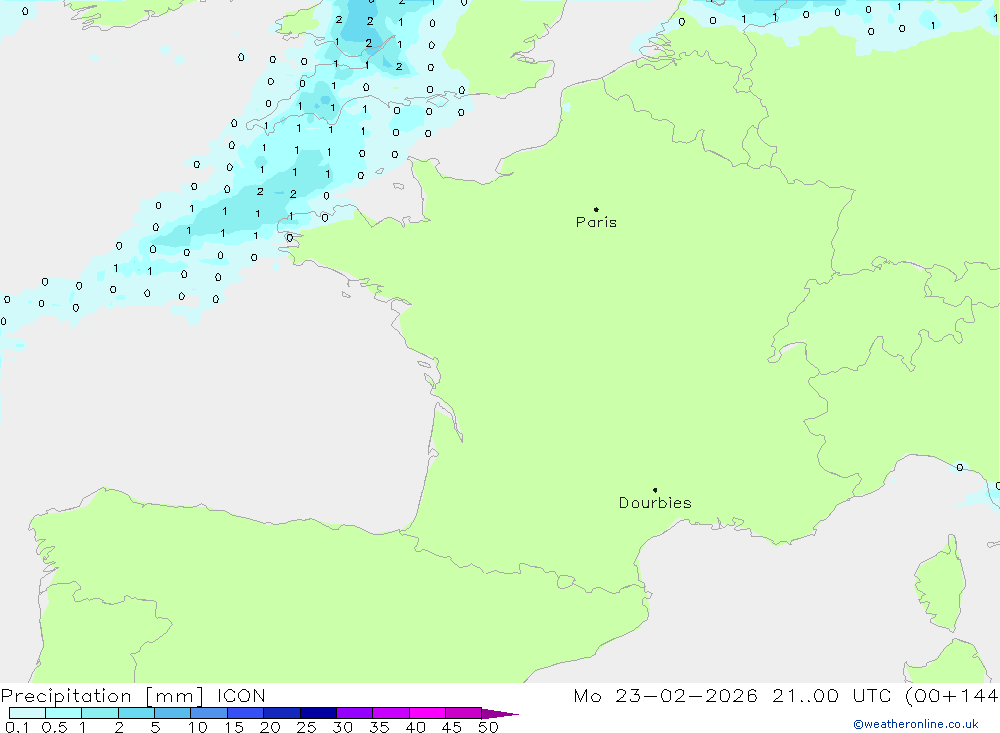Pick the 35–40 mm magenta legend swatch
The image size is (1000, 733).
[390, 713]
